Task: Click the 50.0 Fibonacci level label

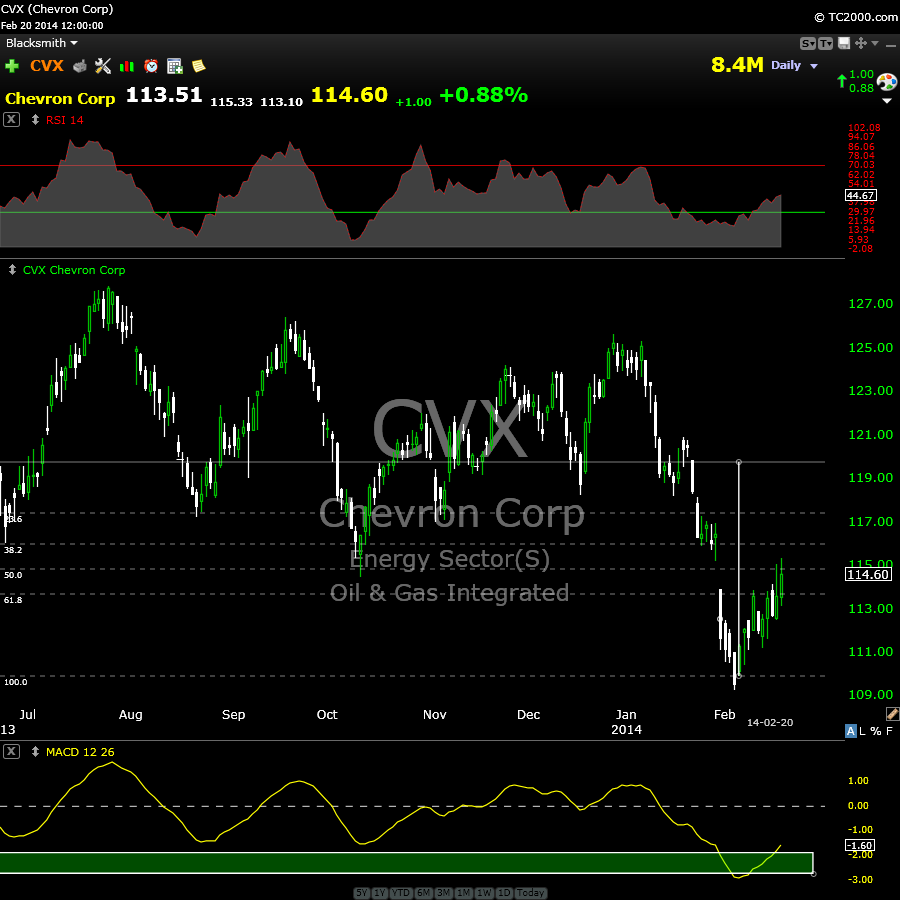Action: [13, 575]
